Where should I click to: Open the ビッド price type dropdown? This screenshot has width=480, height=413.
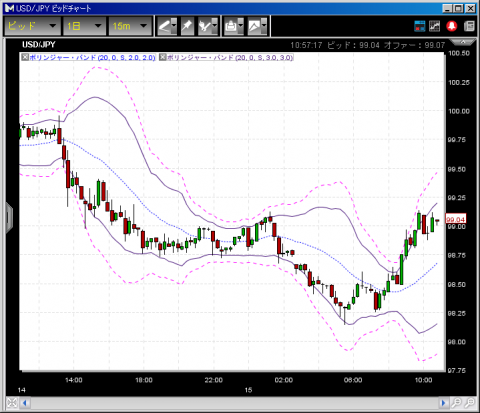[32, 26]
